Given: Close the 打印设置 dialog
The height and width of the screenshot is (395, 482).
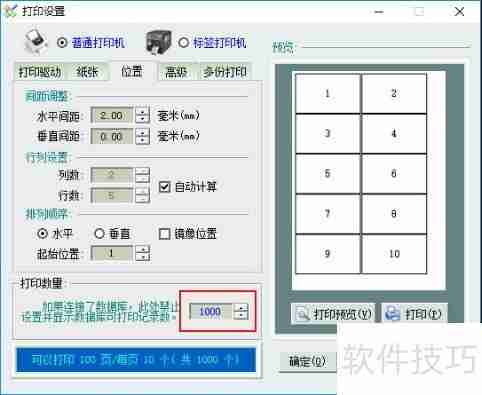Looking at the screenshot, I should (x=459, y=12).
